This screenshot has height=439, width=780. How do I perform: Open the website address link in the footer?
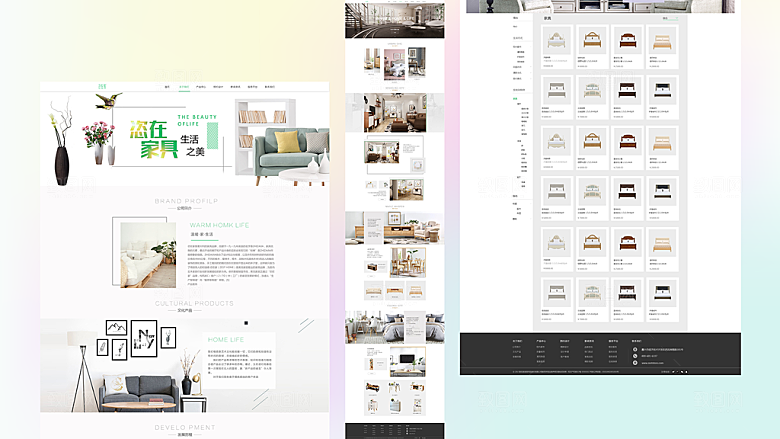pyautogui.click(x=652, y=363)
